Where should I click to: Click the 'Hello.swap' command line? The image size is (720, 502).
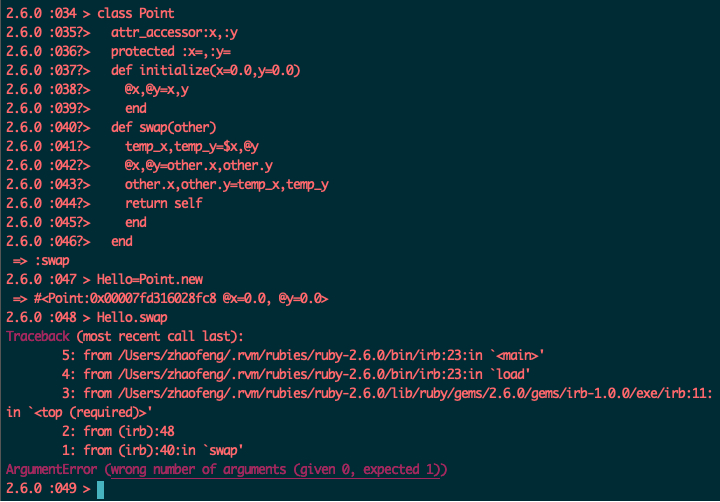(x=132, y=317)
